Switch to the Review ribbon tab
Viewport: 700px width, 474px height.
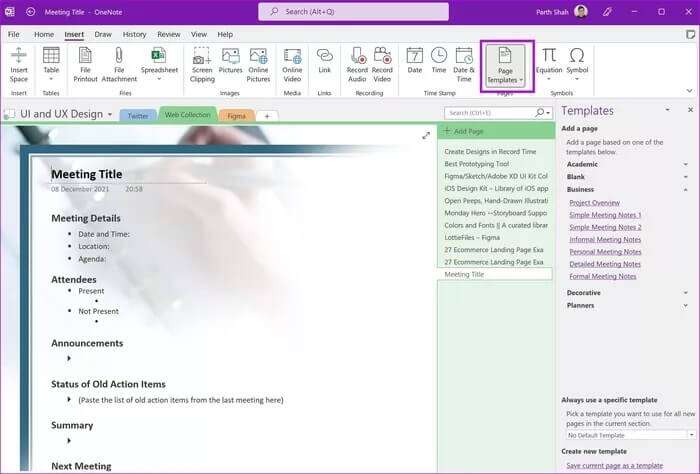pyautogui.click(x=169, y=34)
